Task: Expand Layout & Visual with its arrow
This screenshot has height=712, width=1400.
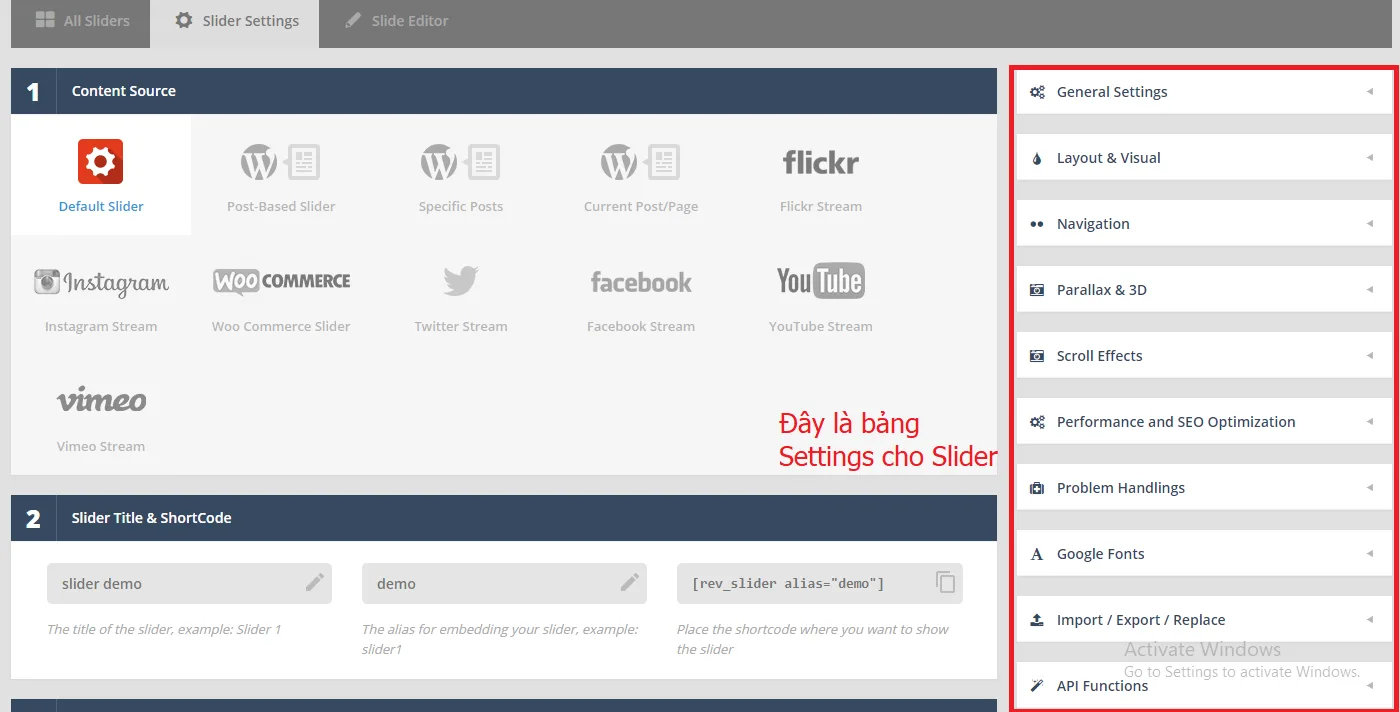Action: click(1370, 158)
